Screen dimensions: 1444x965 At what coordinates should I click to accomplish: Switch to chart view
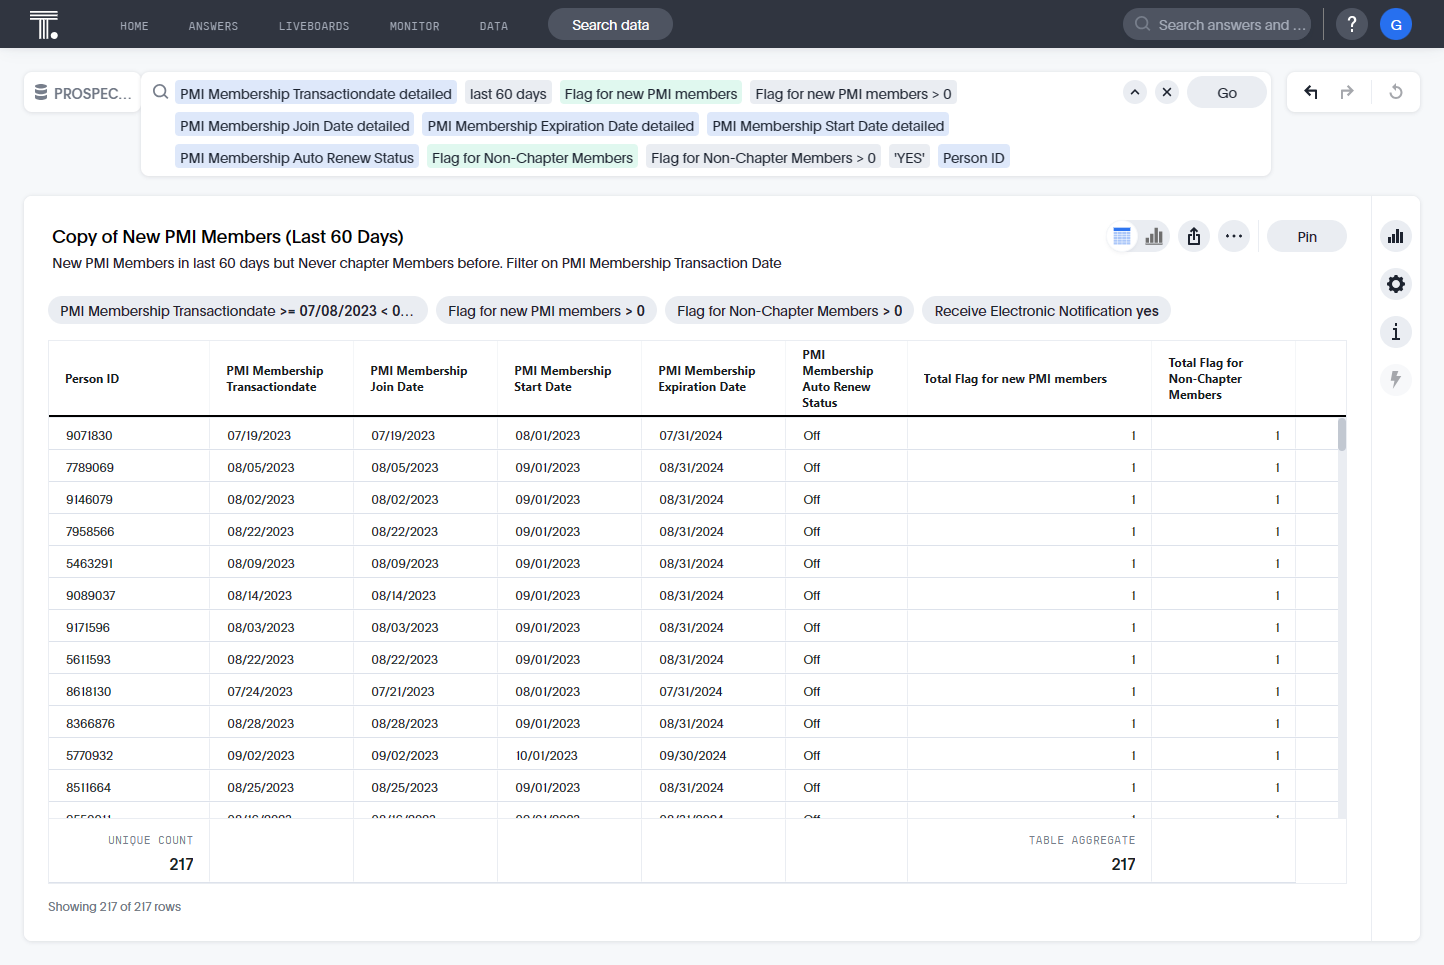(1154, 237)
